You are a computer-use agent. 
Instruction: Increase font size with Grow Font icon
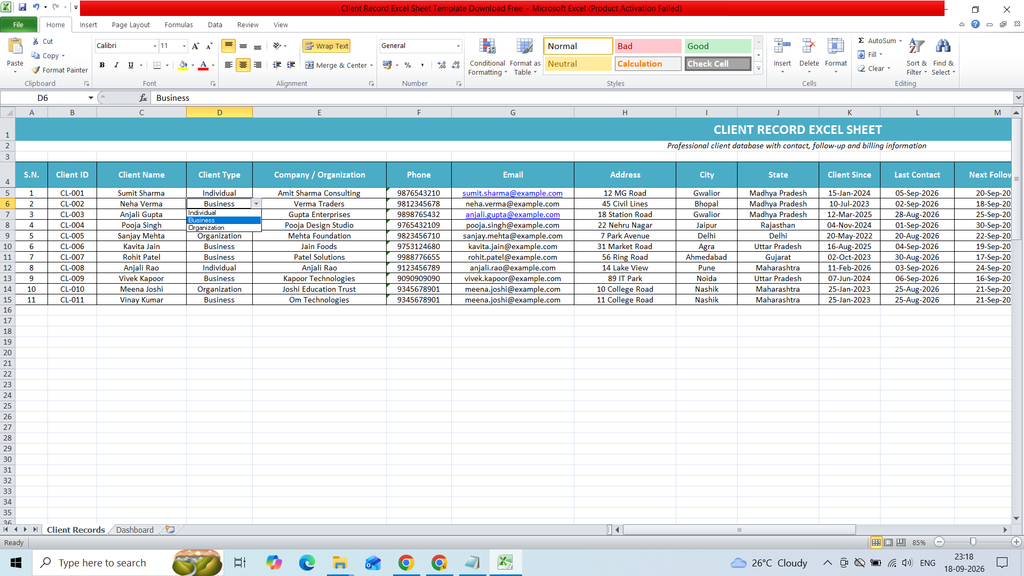(x=195, y=46)
